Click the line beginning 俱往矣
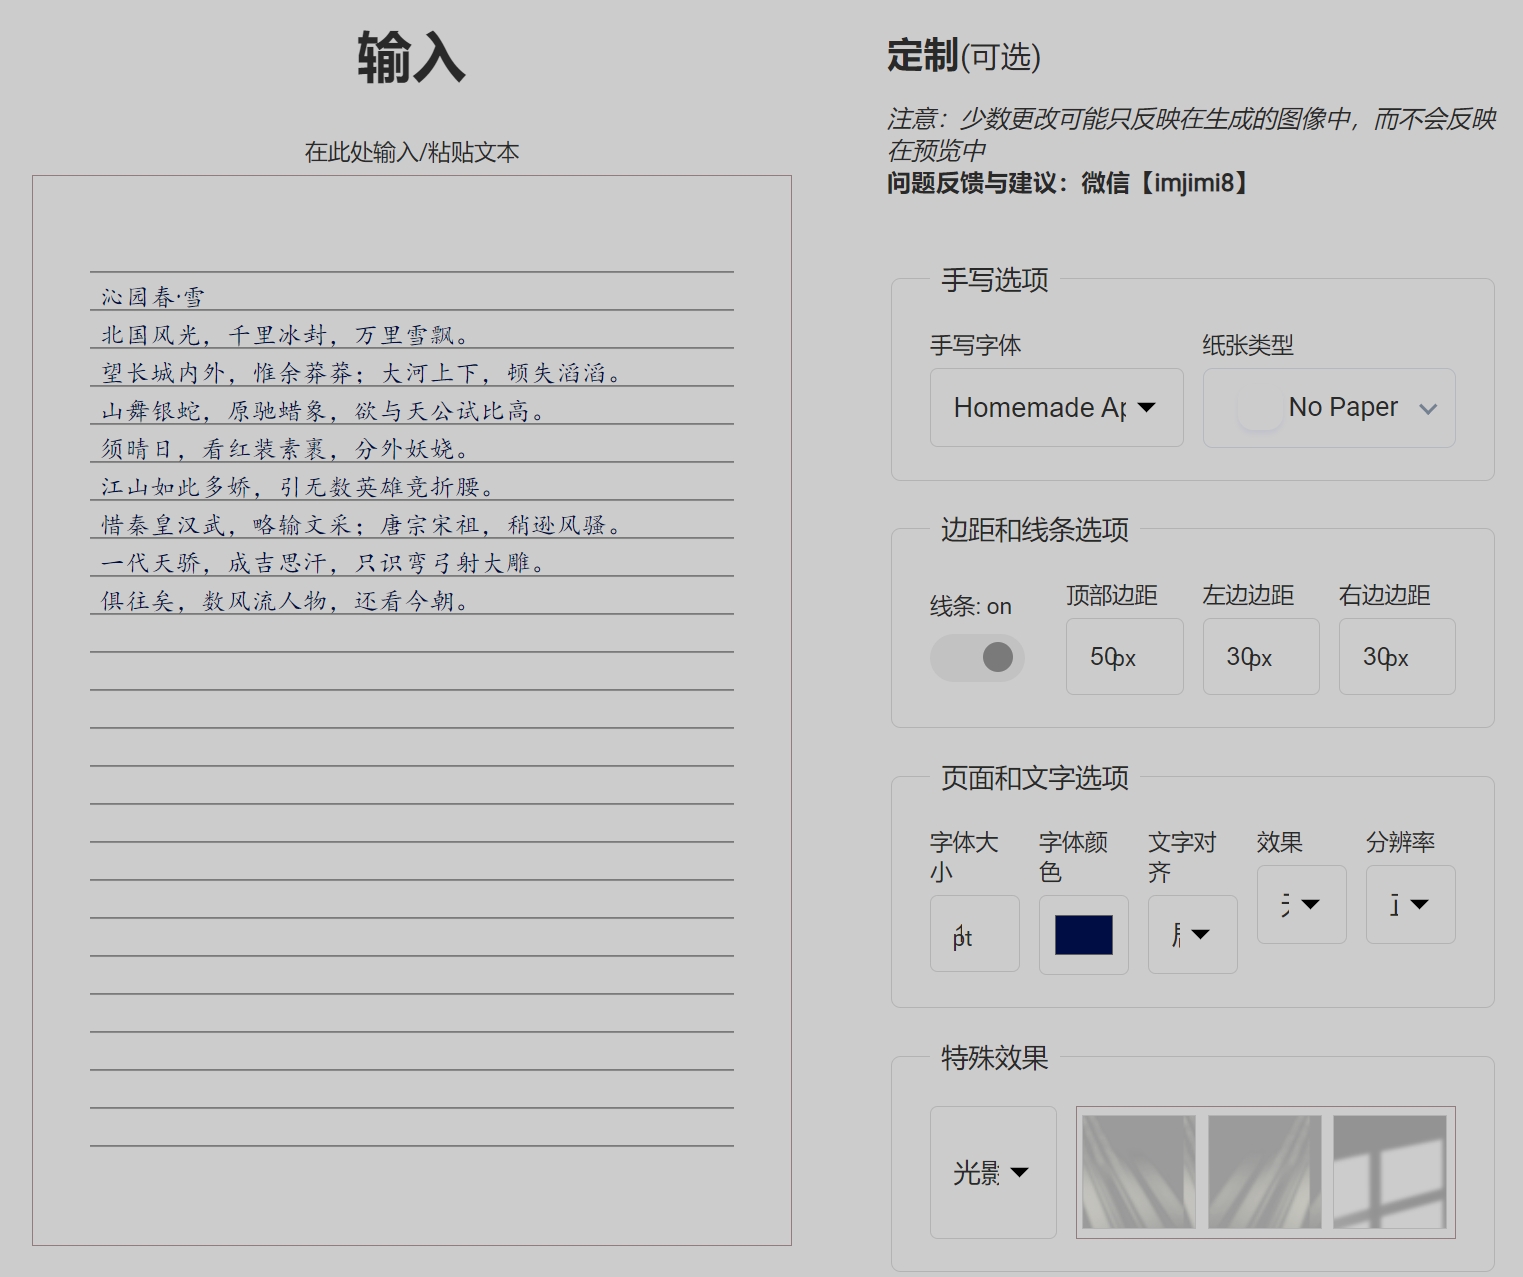Viewport: 1523px width, 1277px height. [285, 601]
